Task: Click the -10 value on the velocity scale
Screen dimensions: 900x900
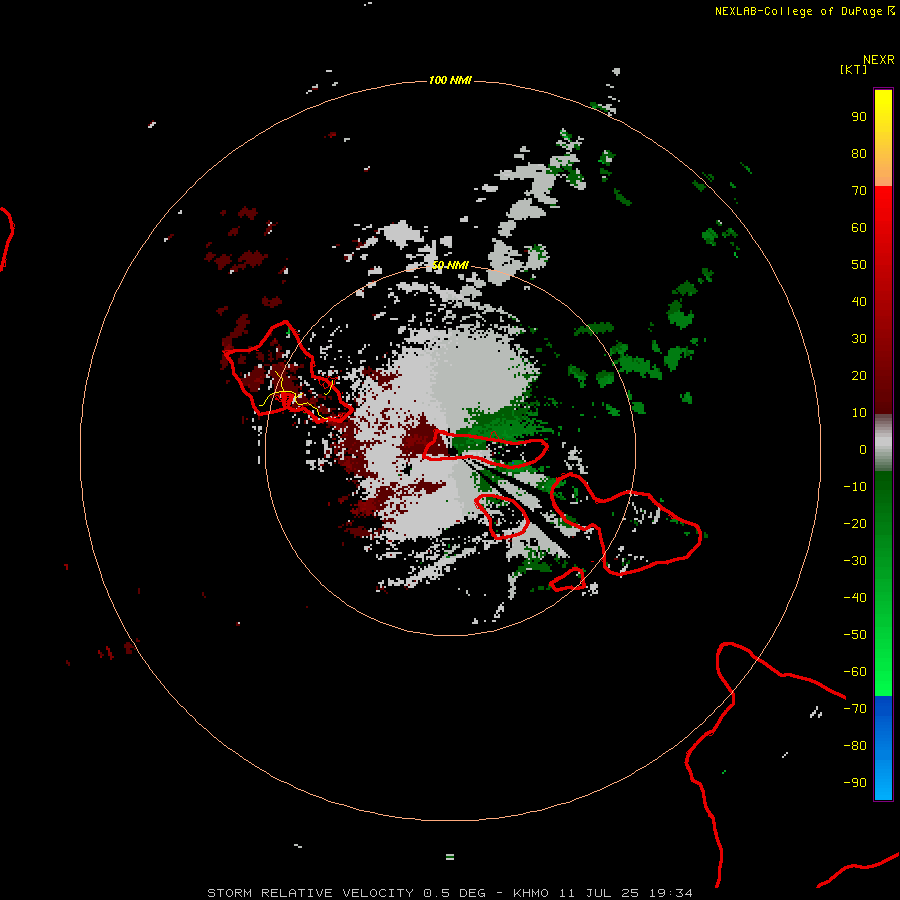Action: (x=855, y=487)
